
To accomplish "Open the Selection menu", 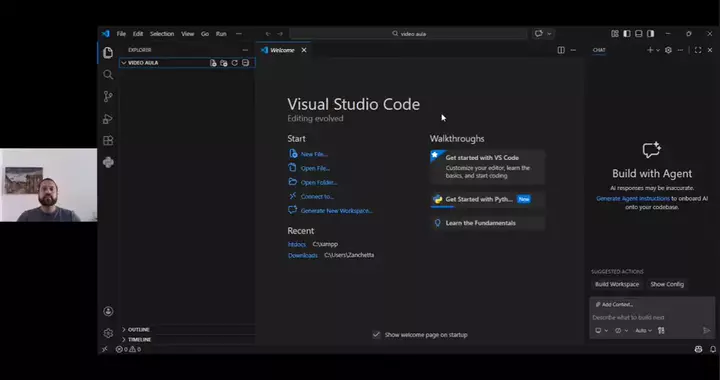I will tap(162, 34).
